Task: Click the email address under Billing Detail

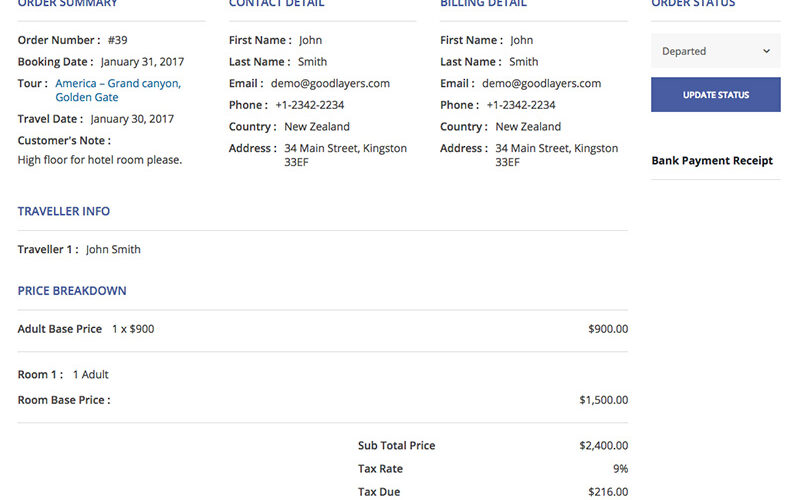Action: (541, 84)
